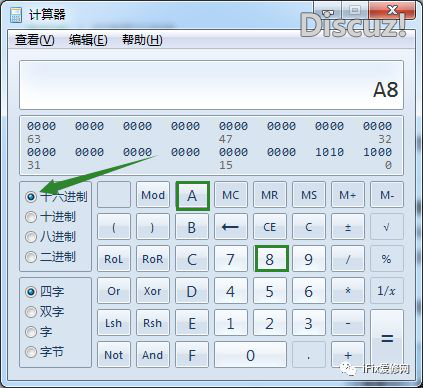Screen dimensions: 423x388
Task: Click the MS memory store button
Action: [309, 195]
